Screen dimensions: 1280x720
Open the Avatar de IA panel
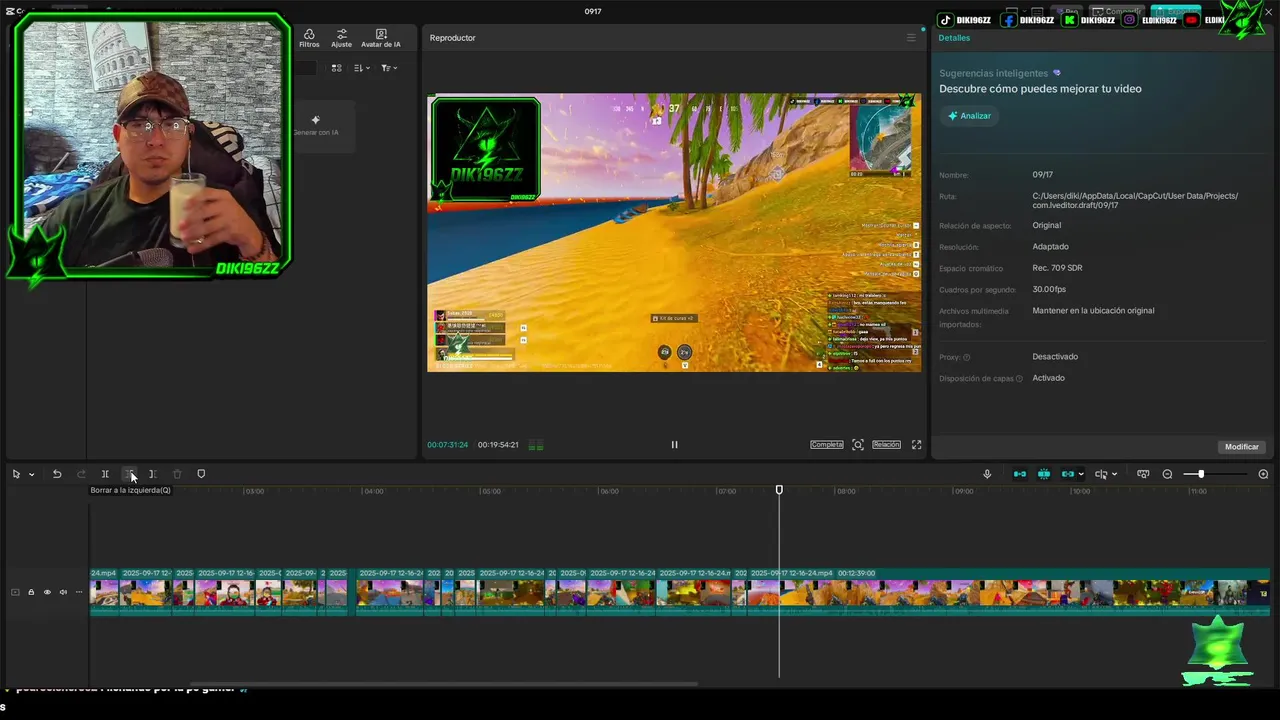click(x=381, y=38)
